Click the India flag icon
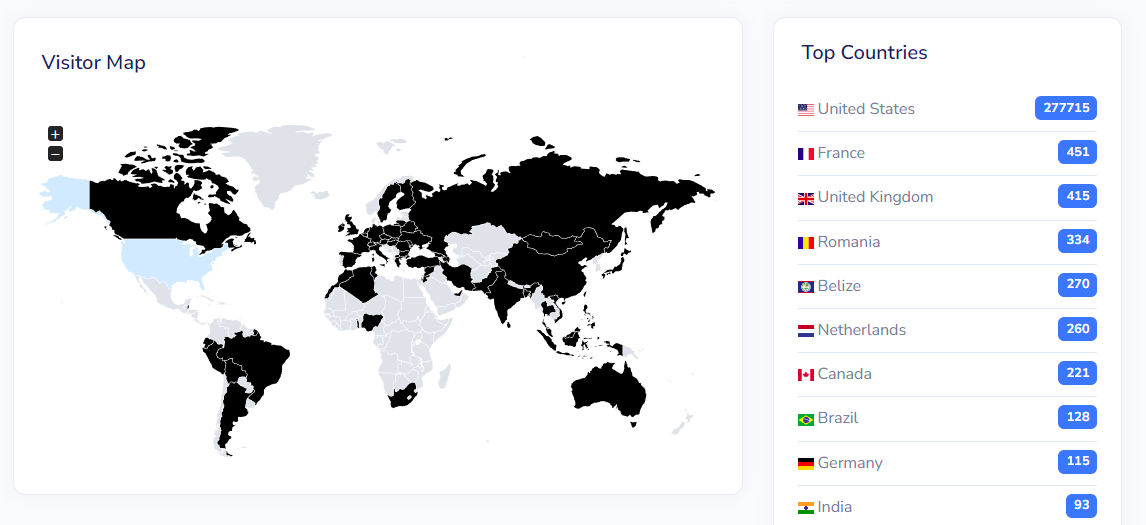Viewport: 1146px width, 525px height. [x=806, y=508]
